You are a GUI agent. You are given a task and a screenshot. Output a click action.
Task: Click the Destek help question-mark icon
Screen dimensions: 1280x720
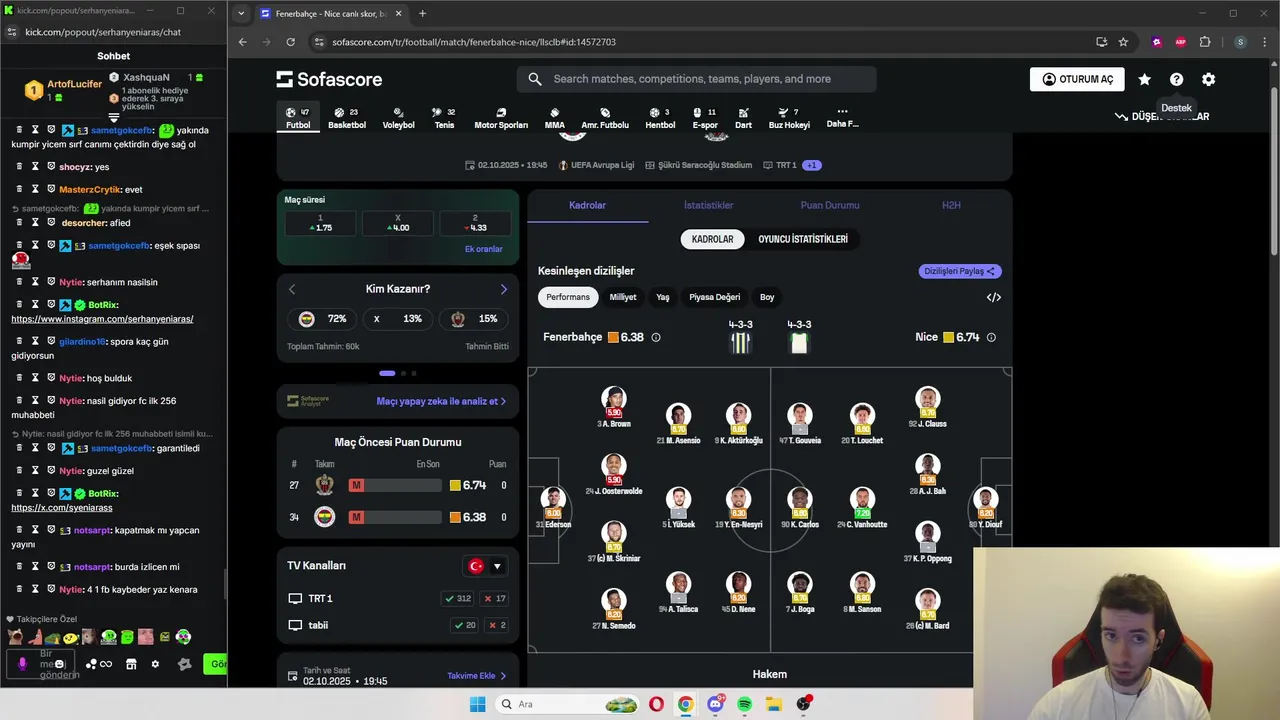[1176, 79]
